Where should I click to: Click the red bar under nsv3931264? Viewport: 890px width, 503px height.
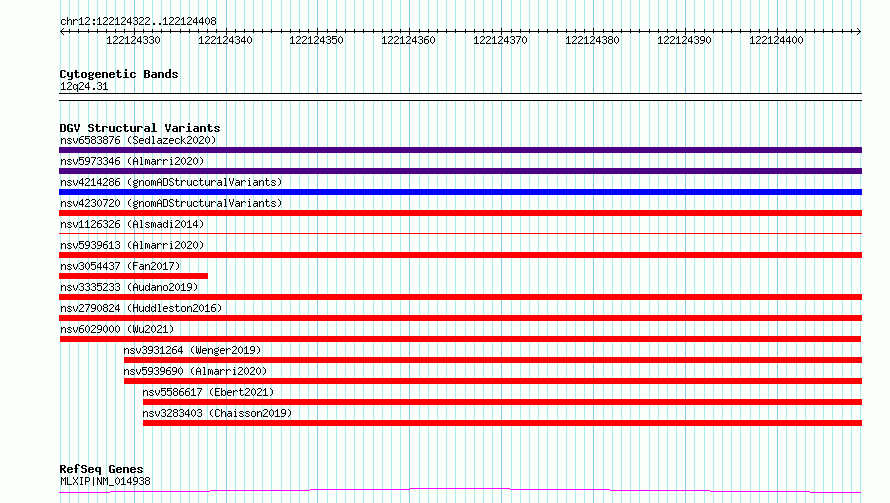click(493, 360)
